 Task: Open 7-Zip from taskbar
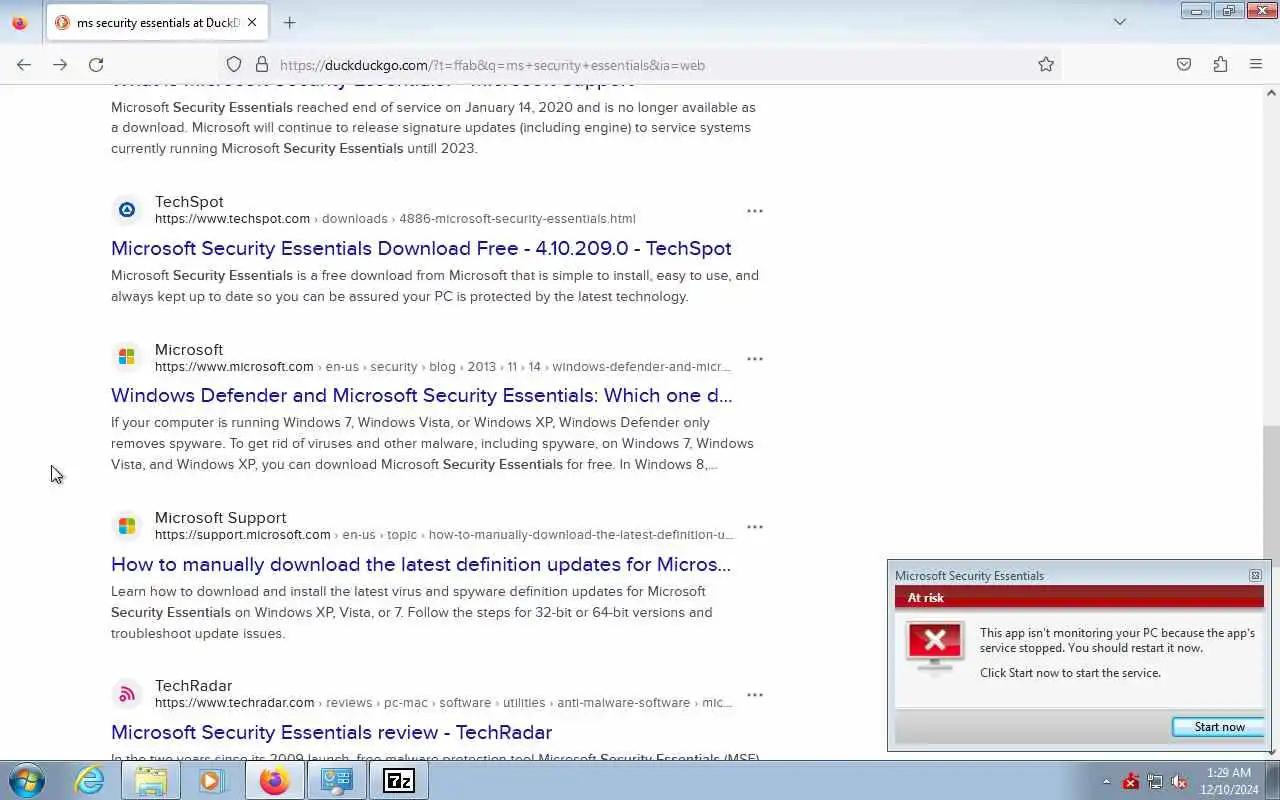point(398,780)
